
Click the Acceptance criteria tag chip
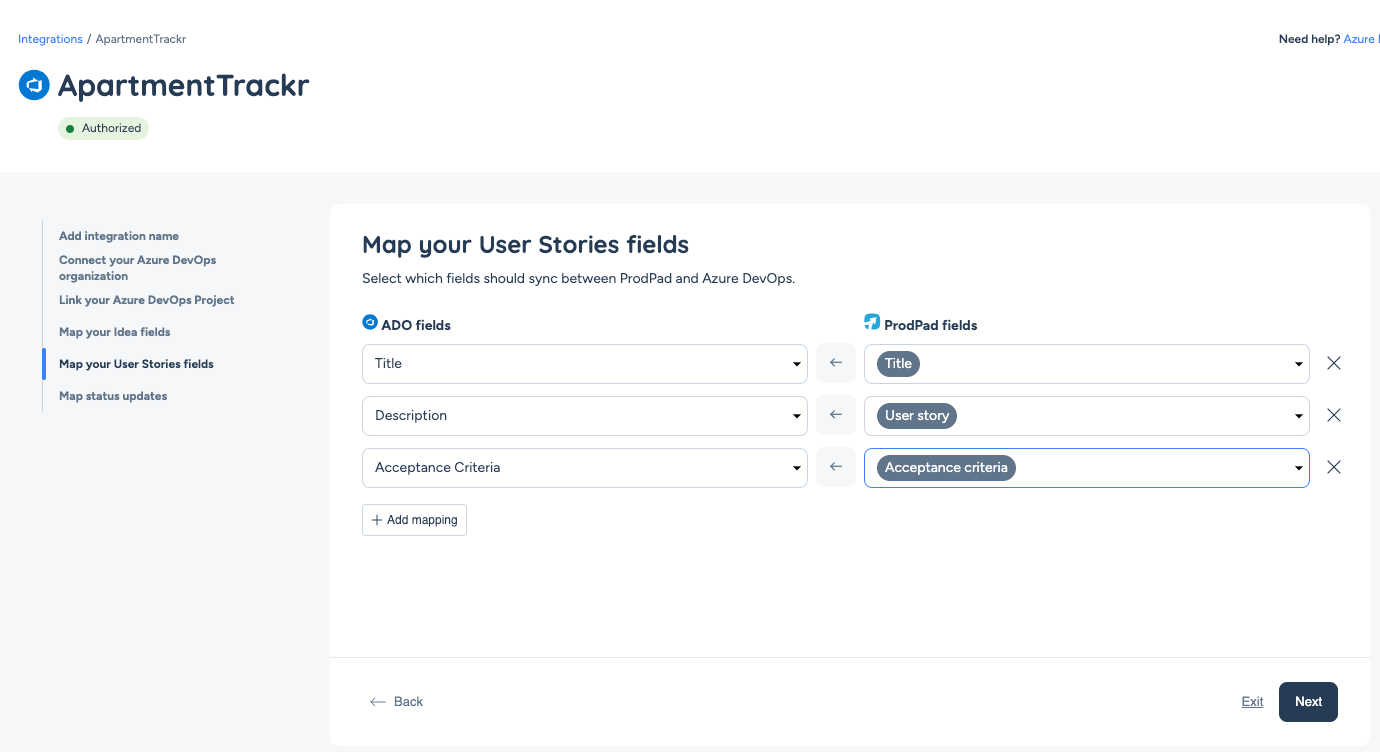tap(946, 468)
